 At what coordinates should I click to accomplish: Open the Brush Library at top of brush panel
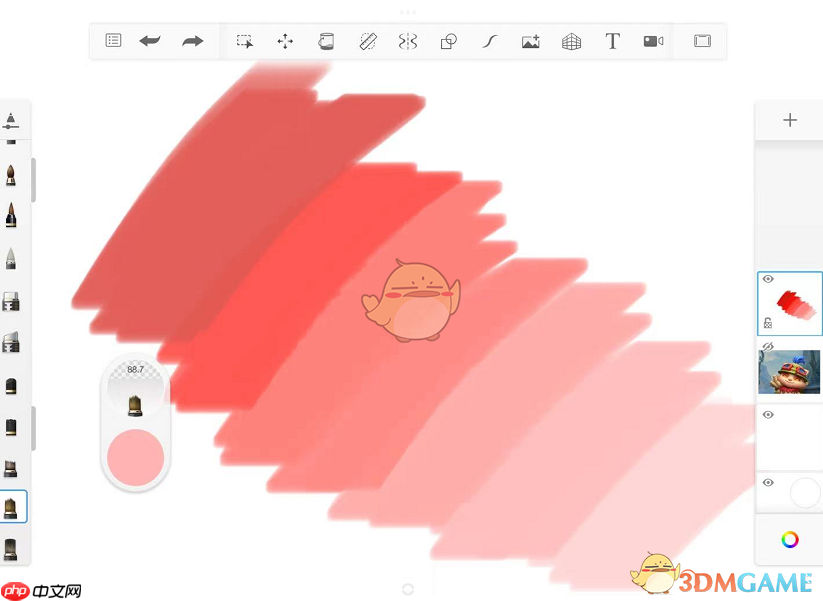(x=11, y=120)
